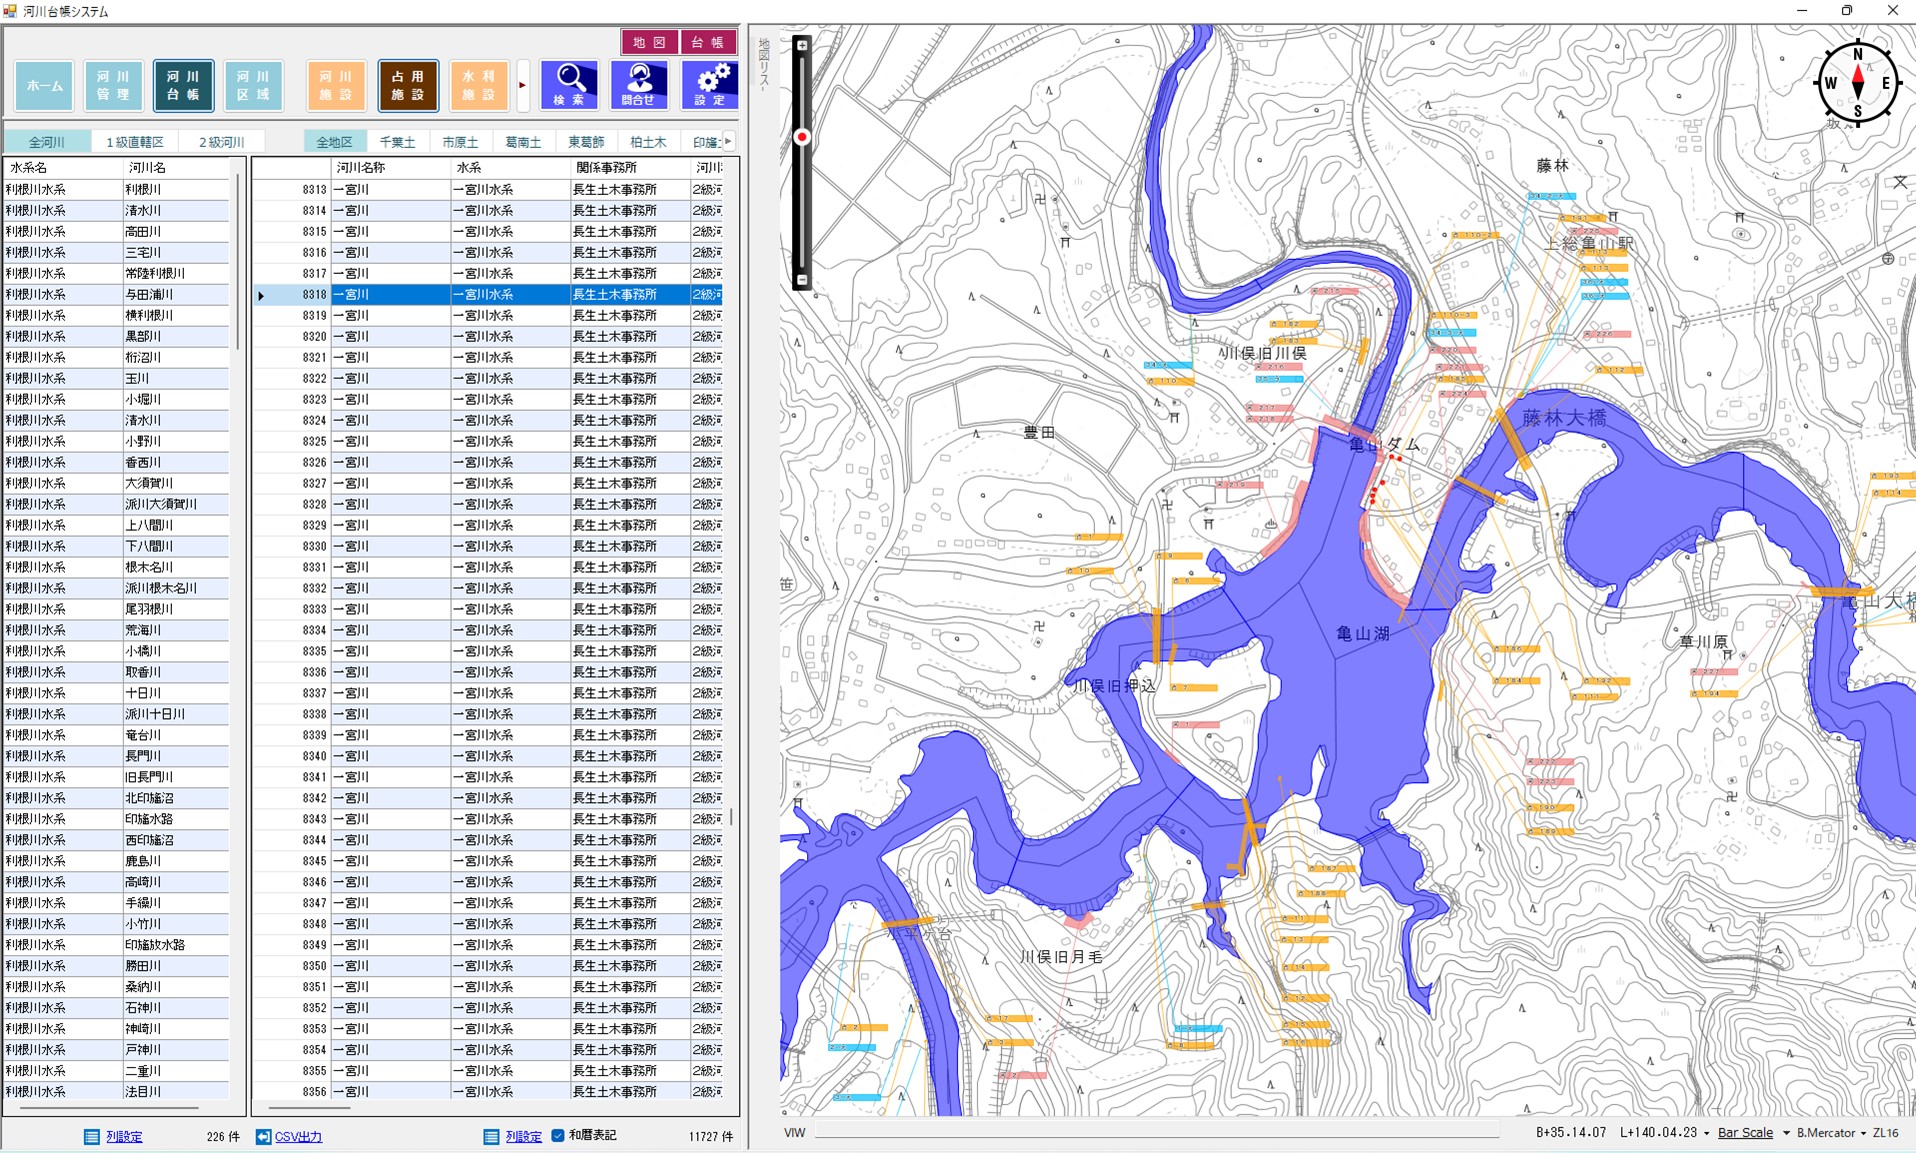Select the 西印旛沼 row in river list
Viewport: 1916px width, 1153px height.
point(117,840)
